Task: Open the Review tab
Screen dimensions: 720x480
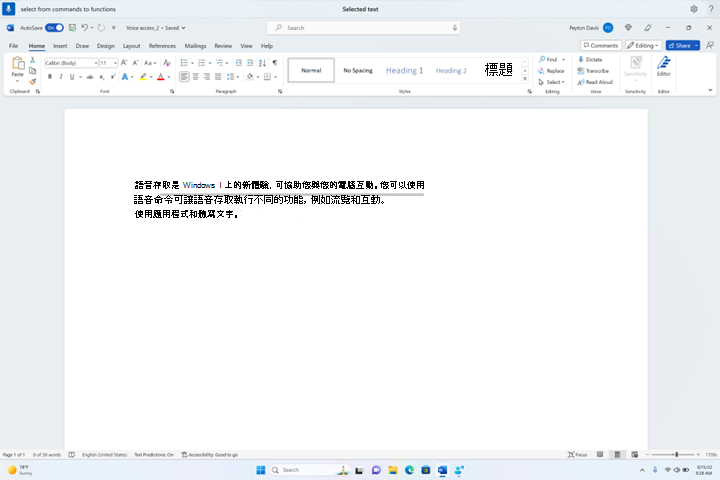Action: point(223,46)
